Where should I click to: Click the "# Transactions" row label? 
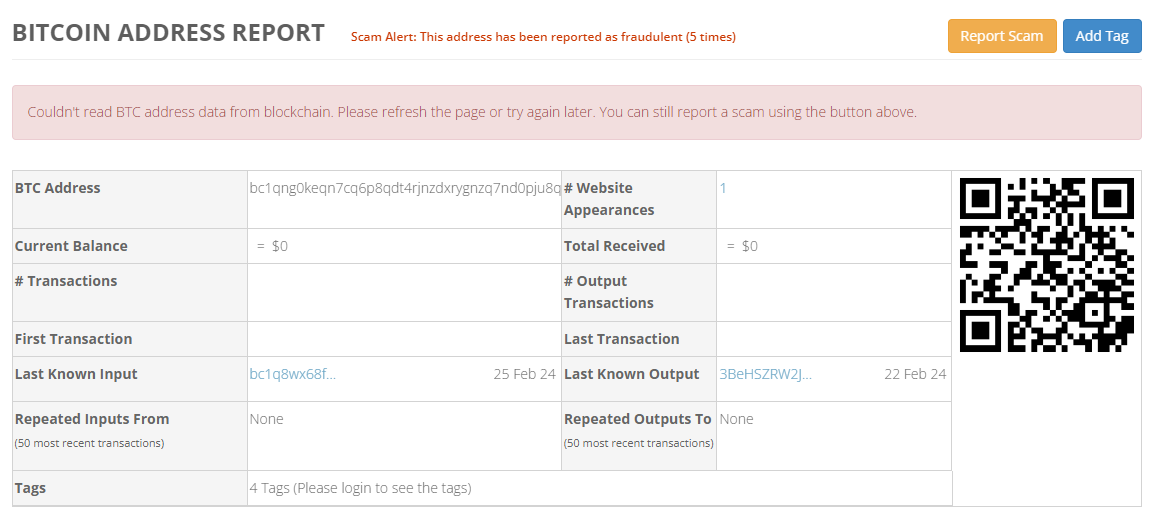(x=66, y=282)
